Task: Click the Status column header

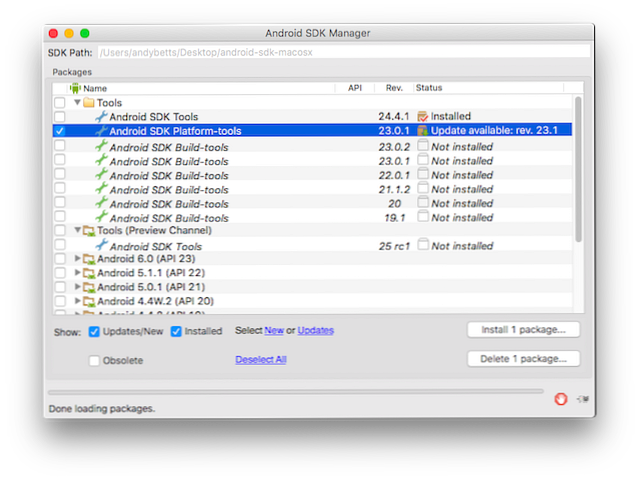Action: 429,88
